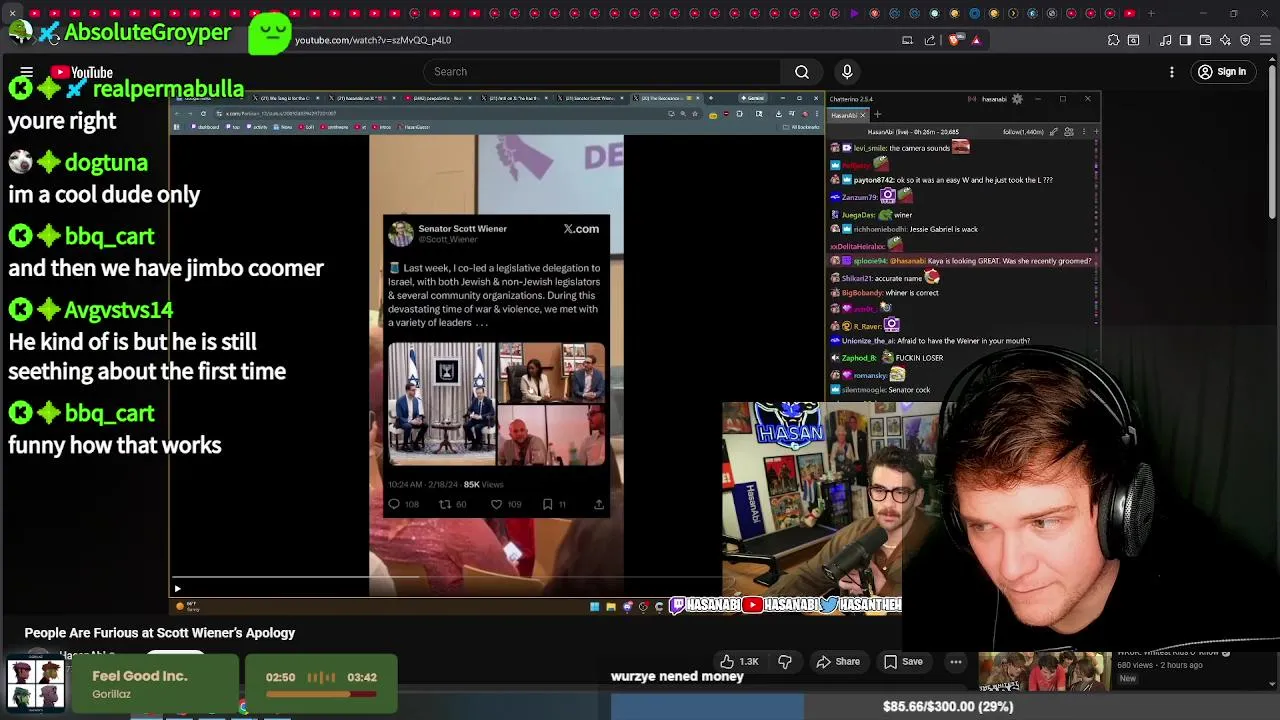Click the Share button below video
1280x720 pixels.
[x=838, y=661]
